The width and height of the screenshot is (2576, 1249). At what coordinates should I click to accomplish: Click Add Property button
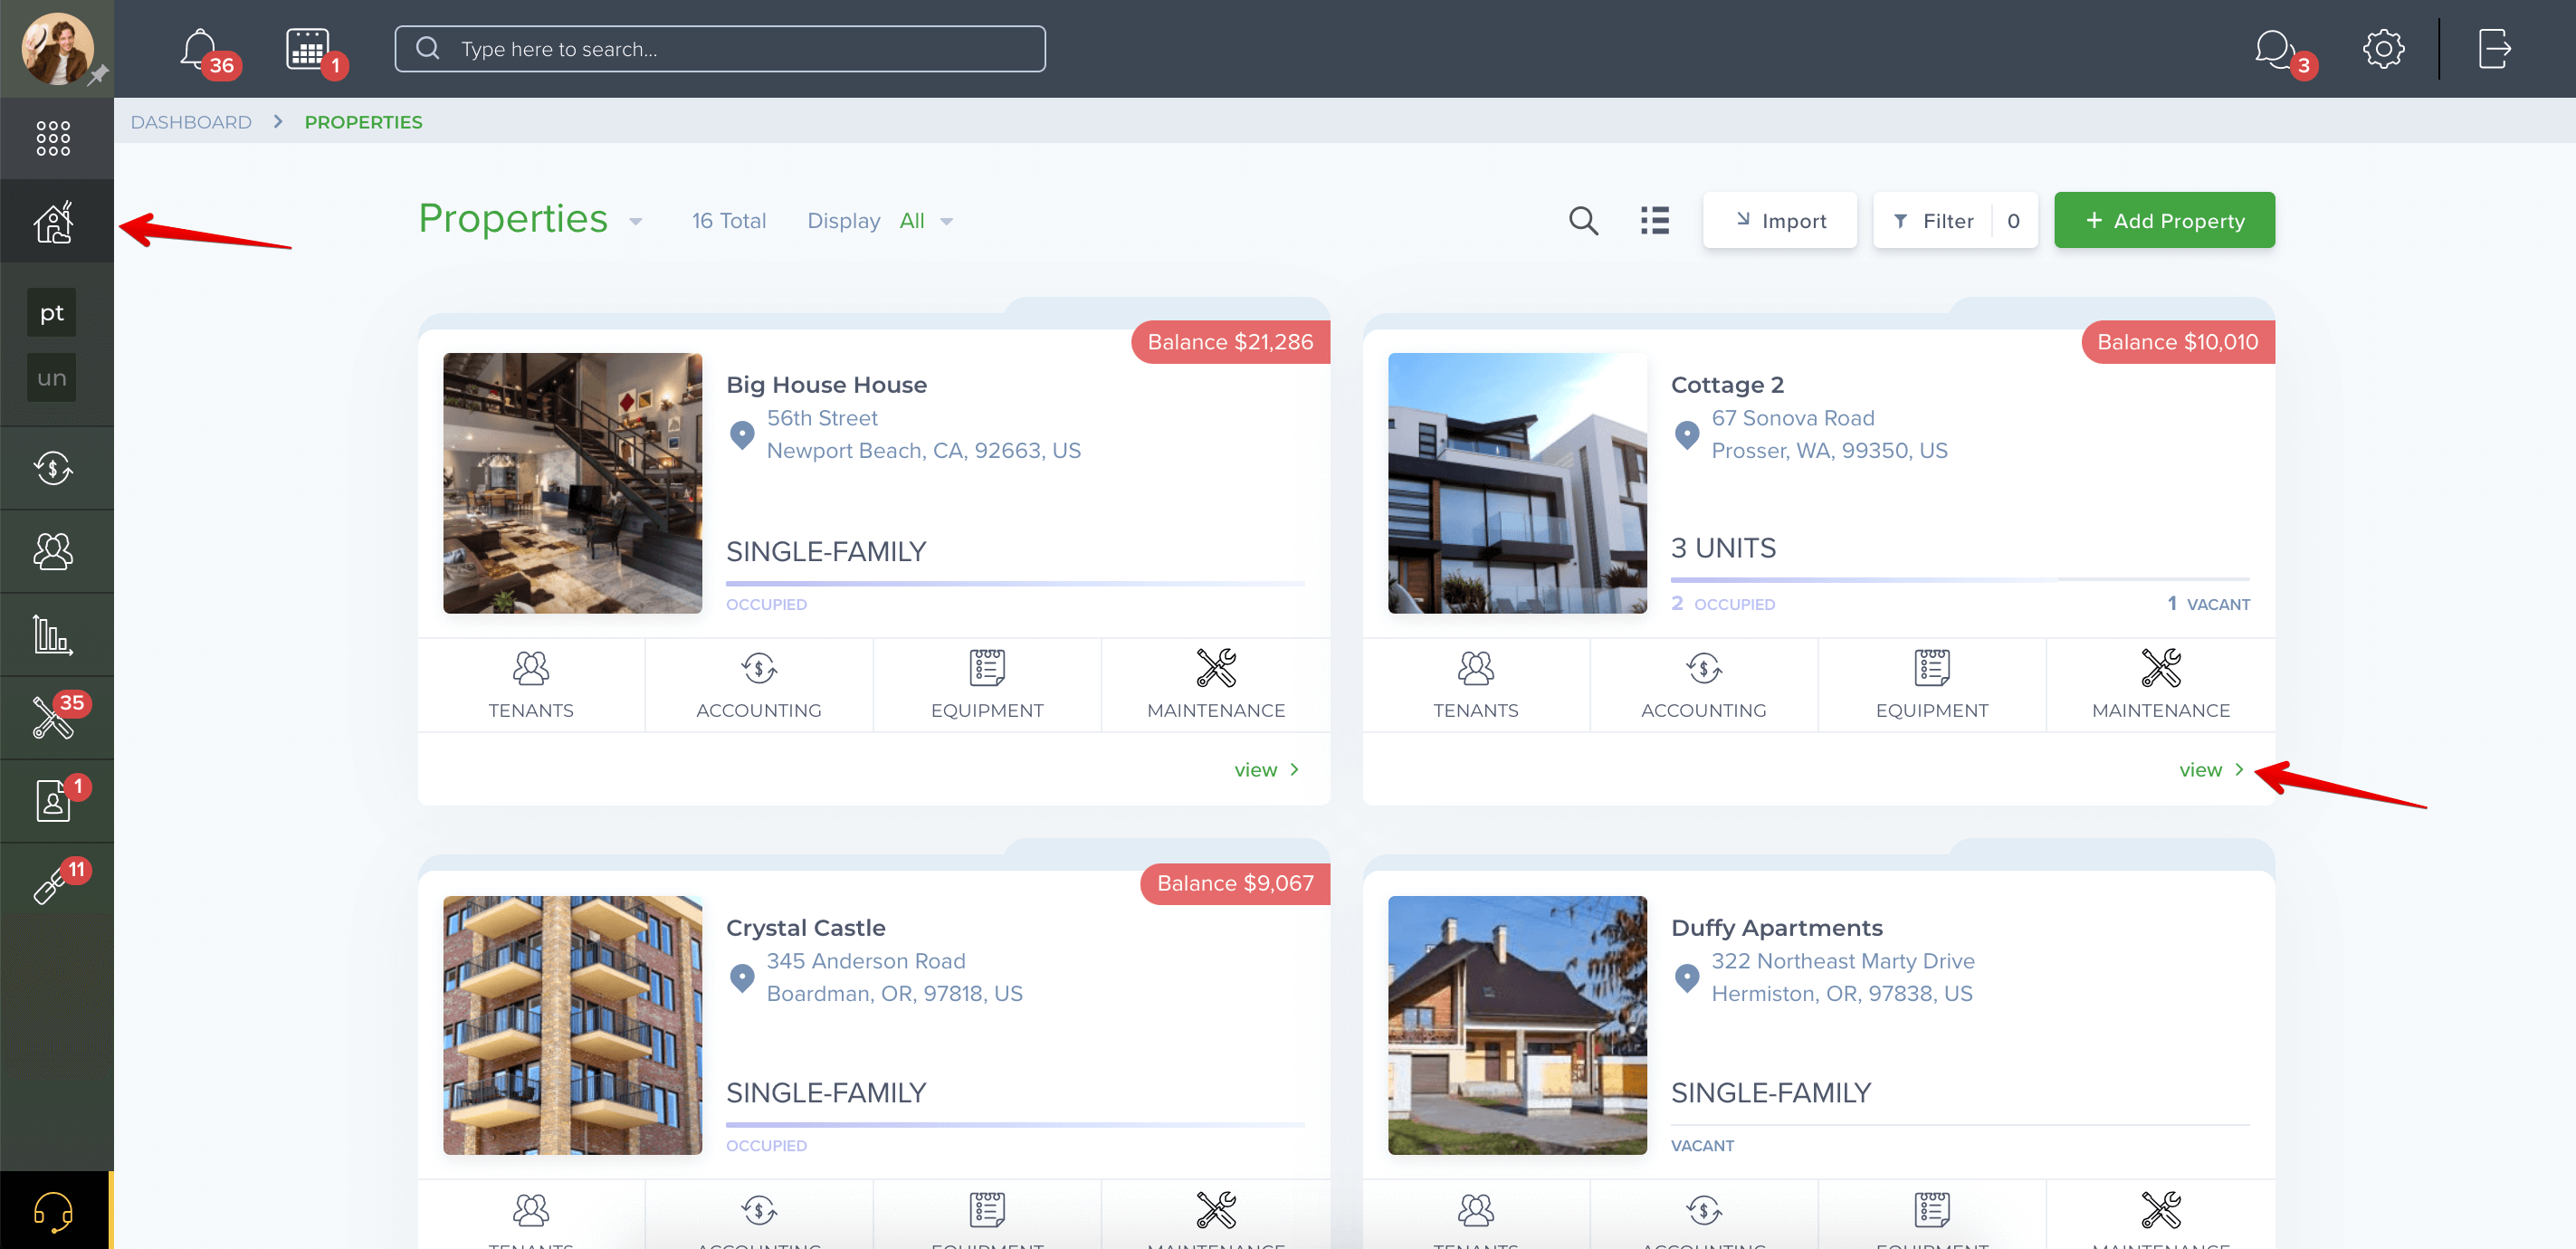coord(2164,220)
